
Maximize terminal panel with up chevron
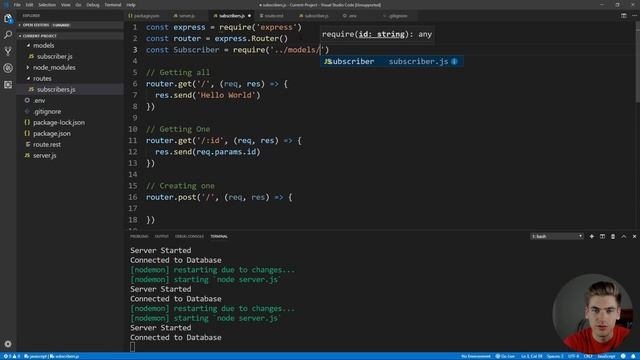[624, 236]
